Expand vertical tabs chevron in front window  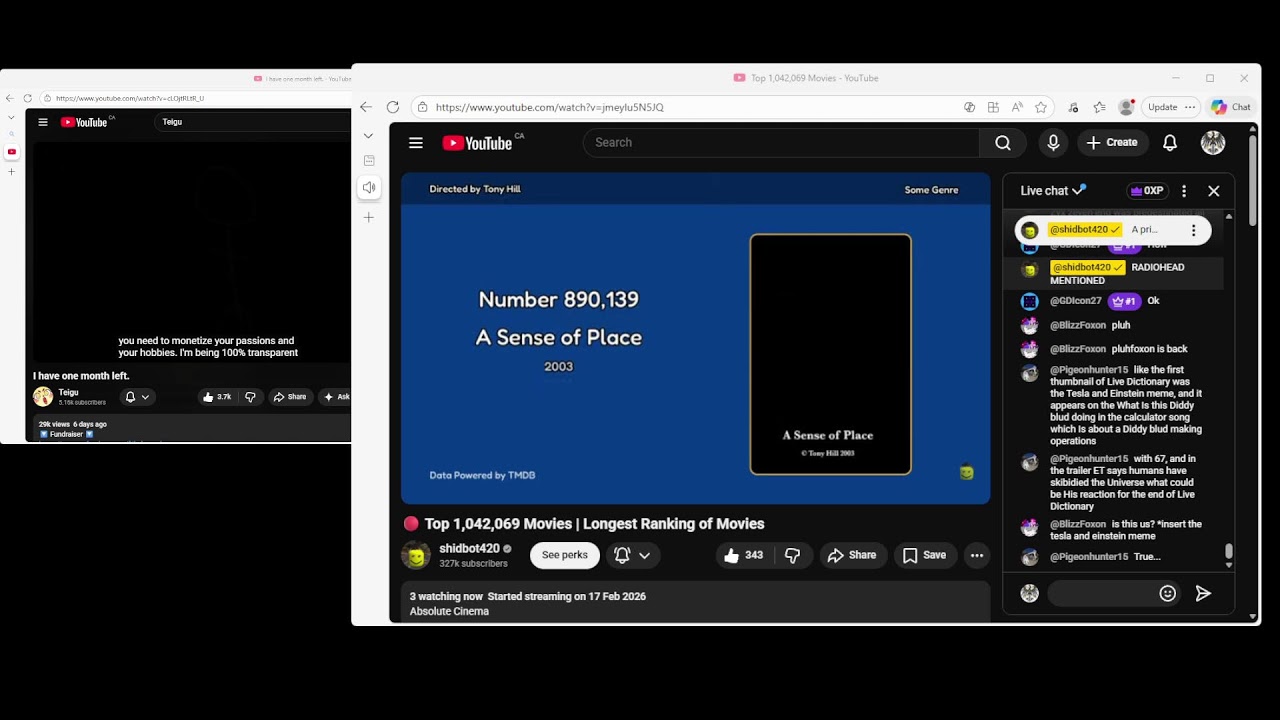pos(369,135)
